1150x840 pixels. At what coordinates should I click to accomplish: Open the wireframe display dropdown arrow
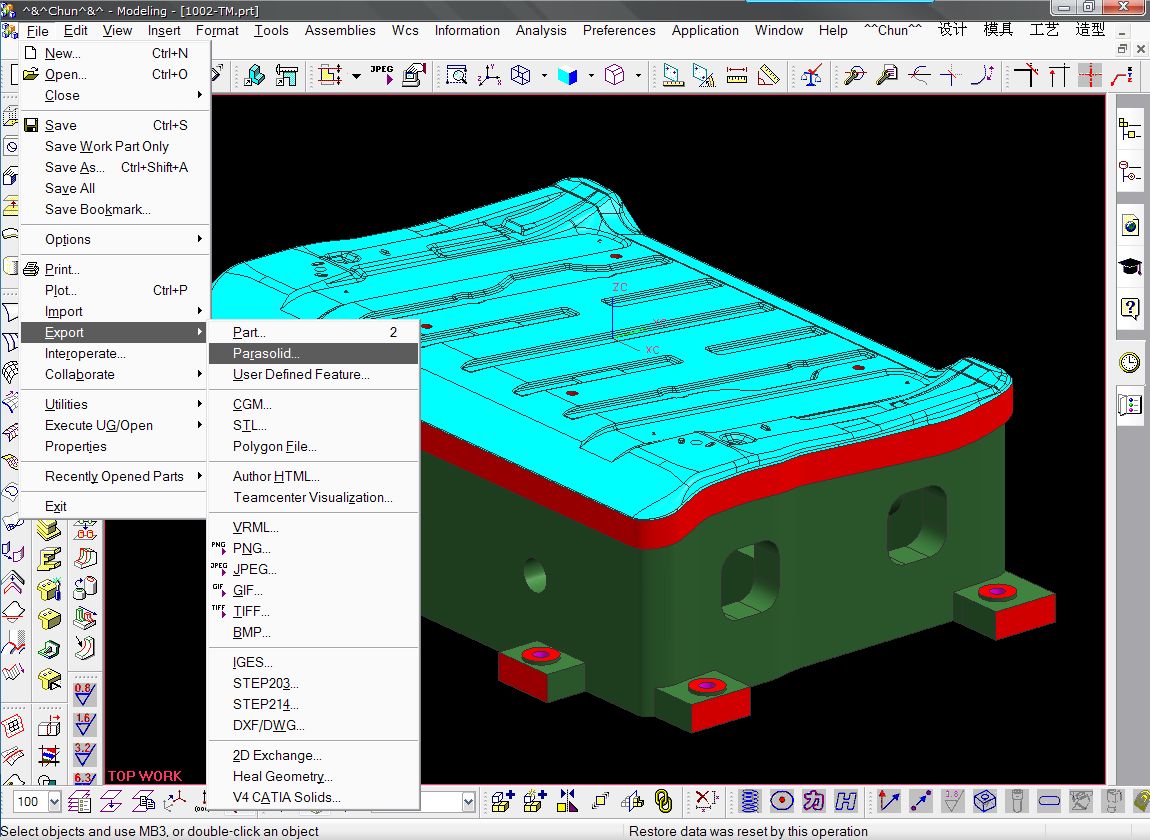[544, 75]
